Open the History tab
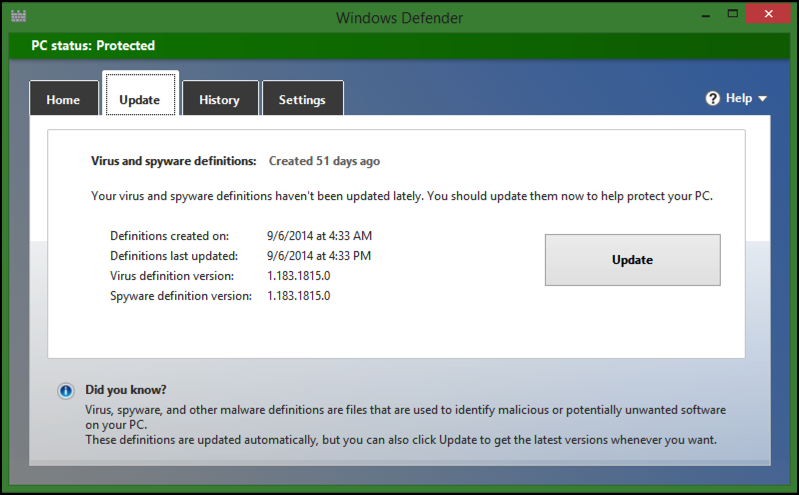799x495 pixels. pyautogui.click(x=220, y=98)
